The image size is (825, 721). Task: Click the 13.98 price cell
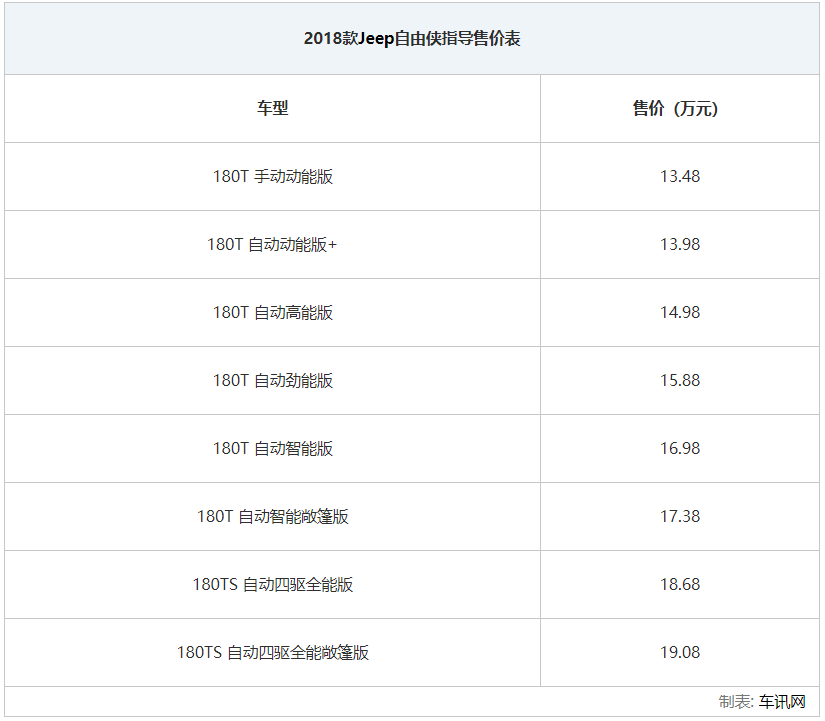pyautogui.click(x=679, y=244)
